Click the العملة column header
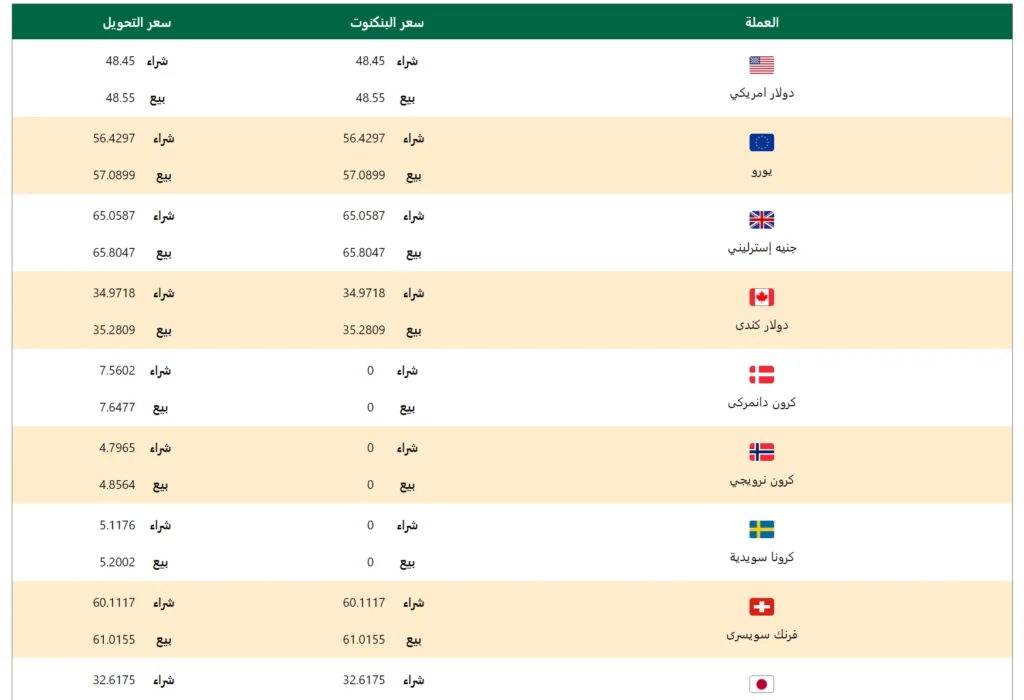The height and width of the screenshot is (700, 1024). pyautogui.click(x=762, y=22)
